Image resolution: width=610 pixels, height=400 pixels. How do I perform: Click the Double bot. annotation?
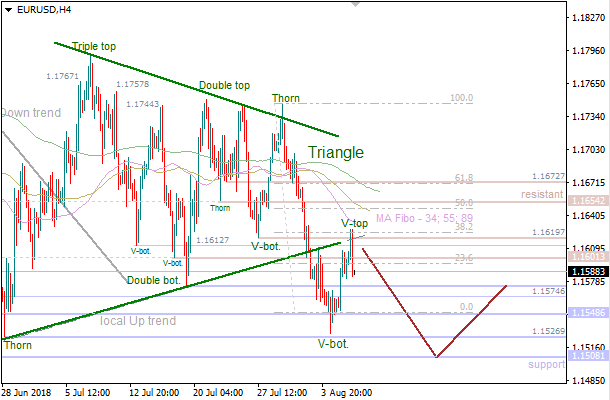coord(155,280)
